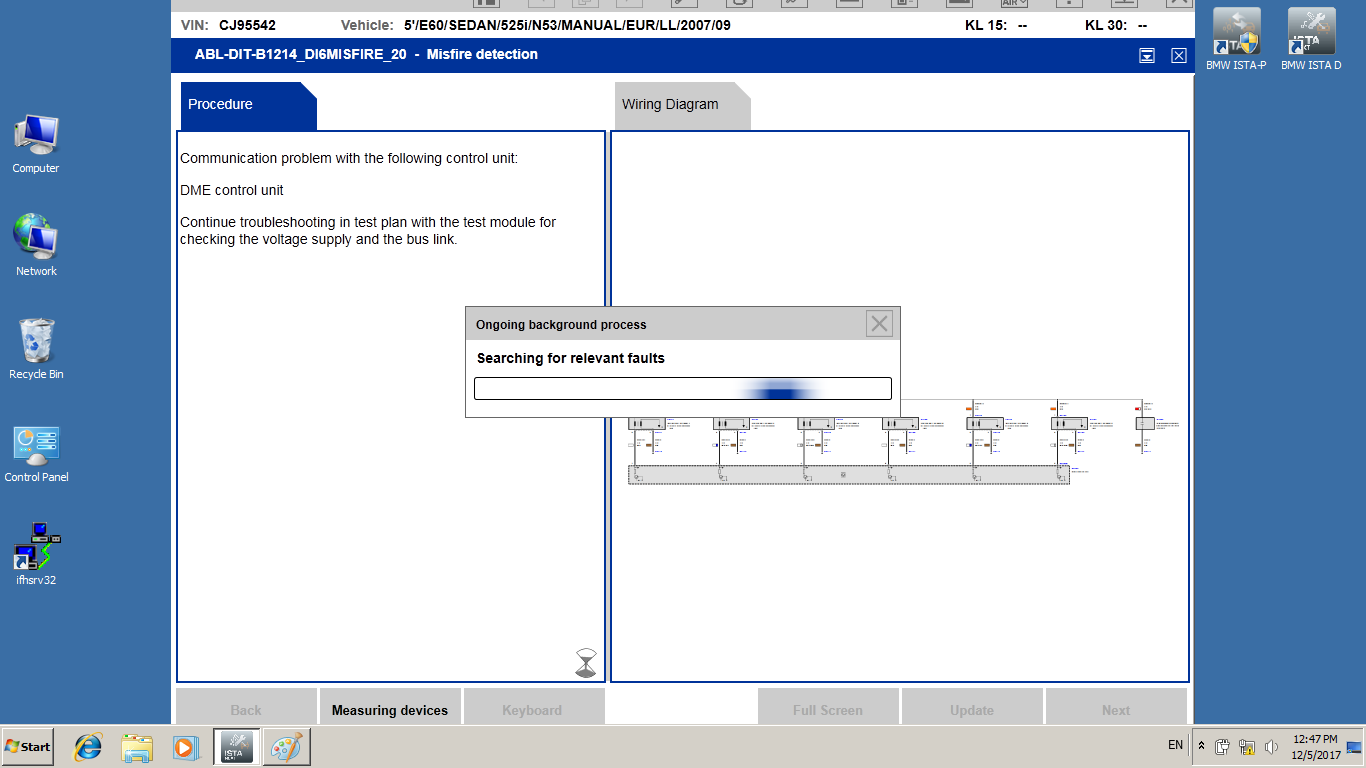
Task: Launch Internet Explorer from taskbar
Action: click(88, 746)
